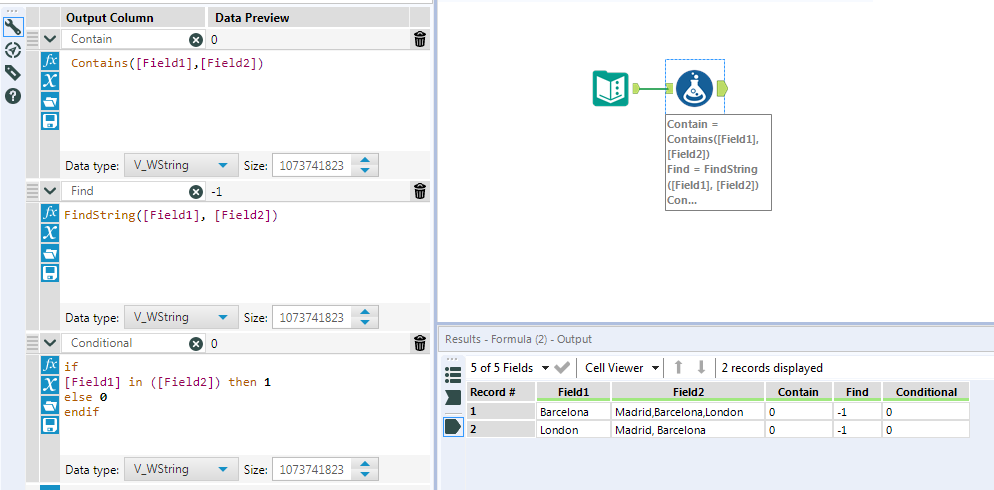Open columns and constants (X) for Find expression

click(x=50, y=233)
